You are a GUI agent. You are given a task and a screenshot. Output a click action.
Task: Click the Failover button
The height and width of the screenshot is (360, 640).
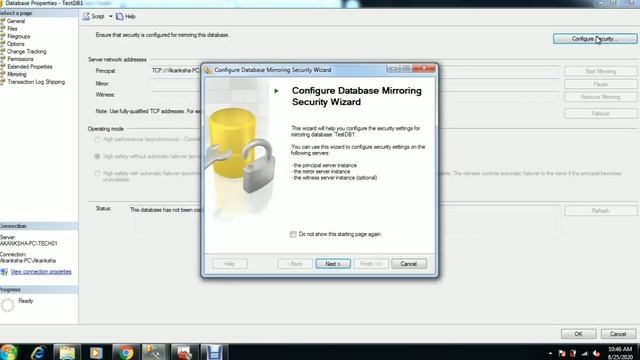click(x=600, y=114)
